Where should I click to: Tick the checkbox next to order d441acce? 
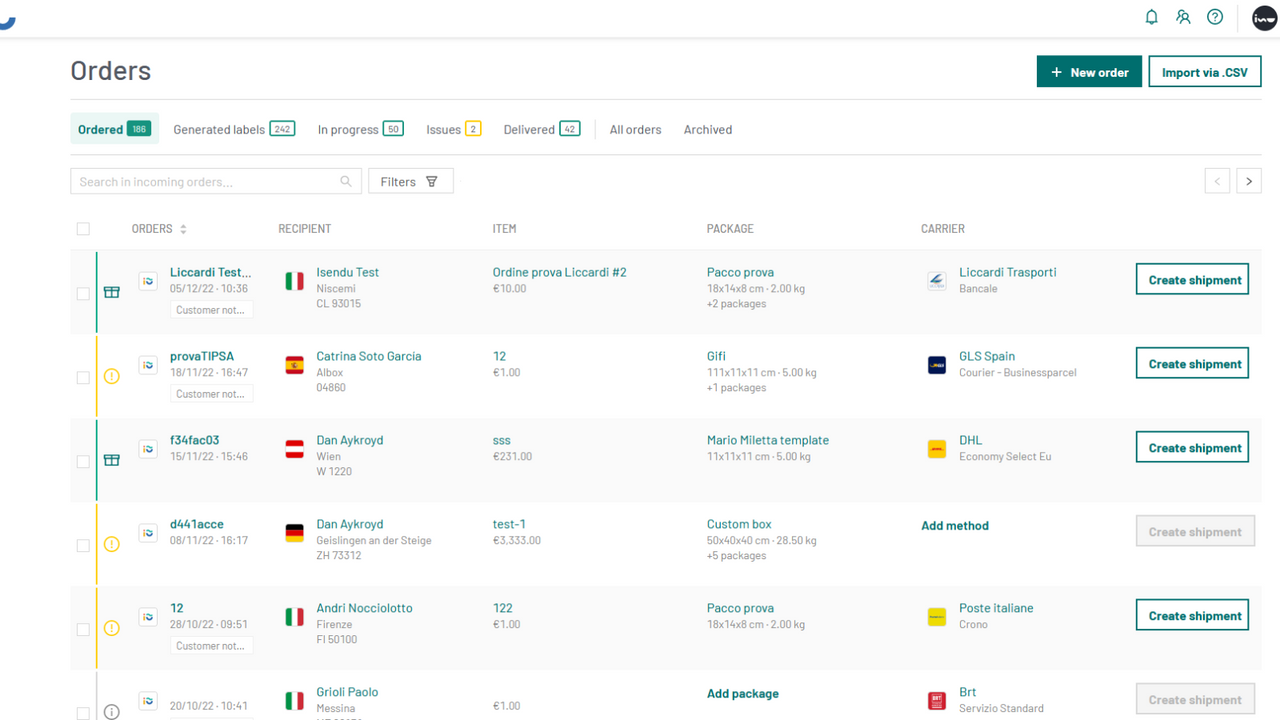83,545
